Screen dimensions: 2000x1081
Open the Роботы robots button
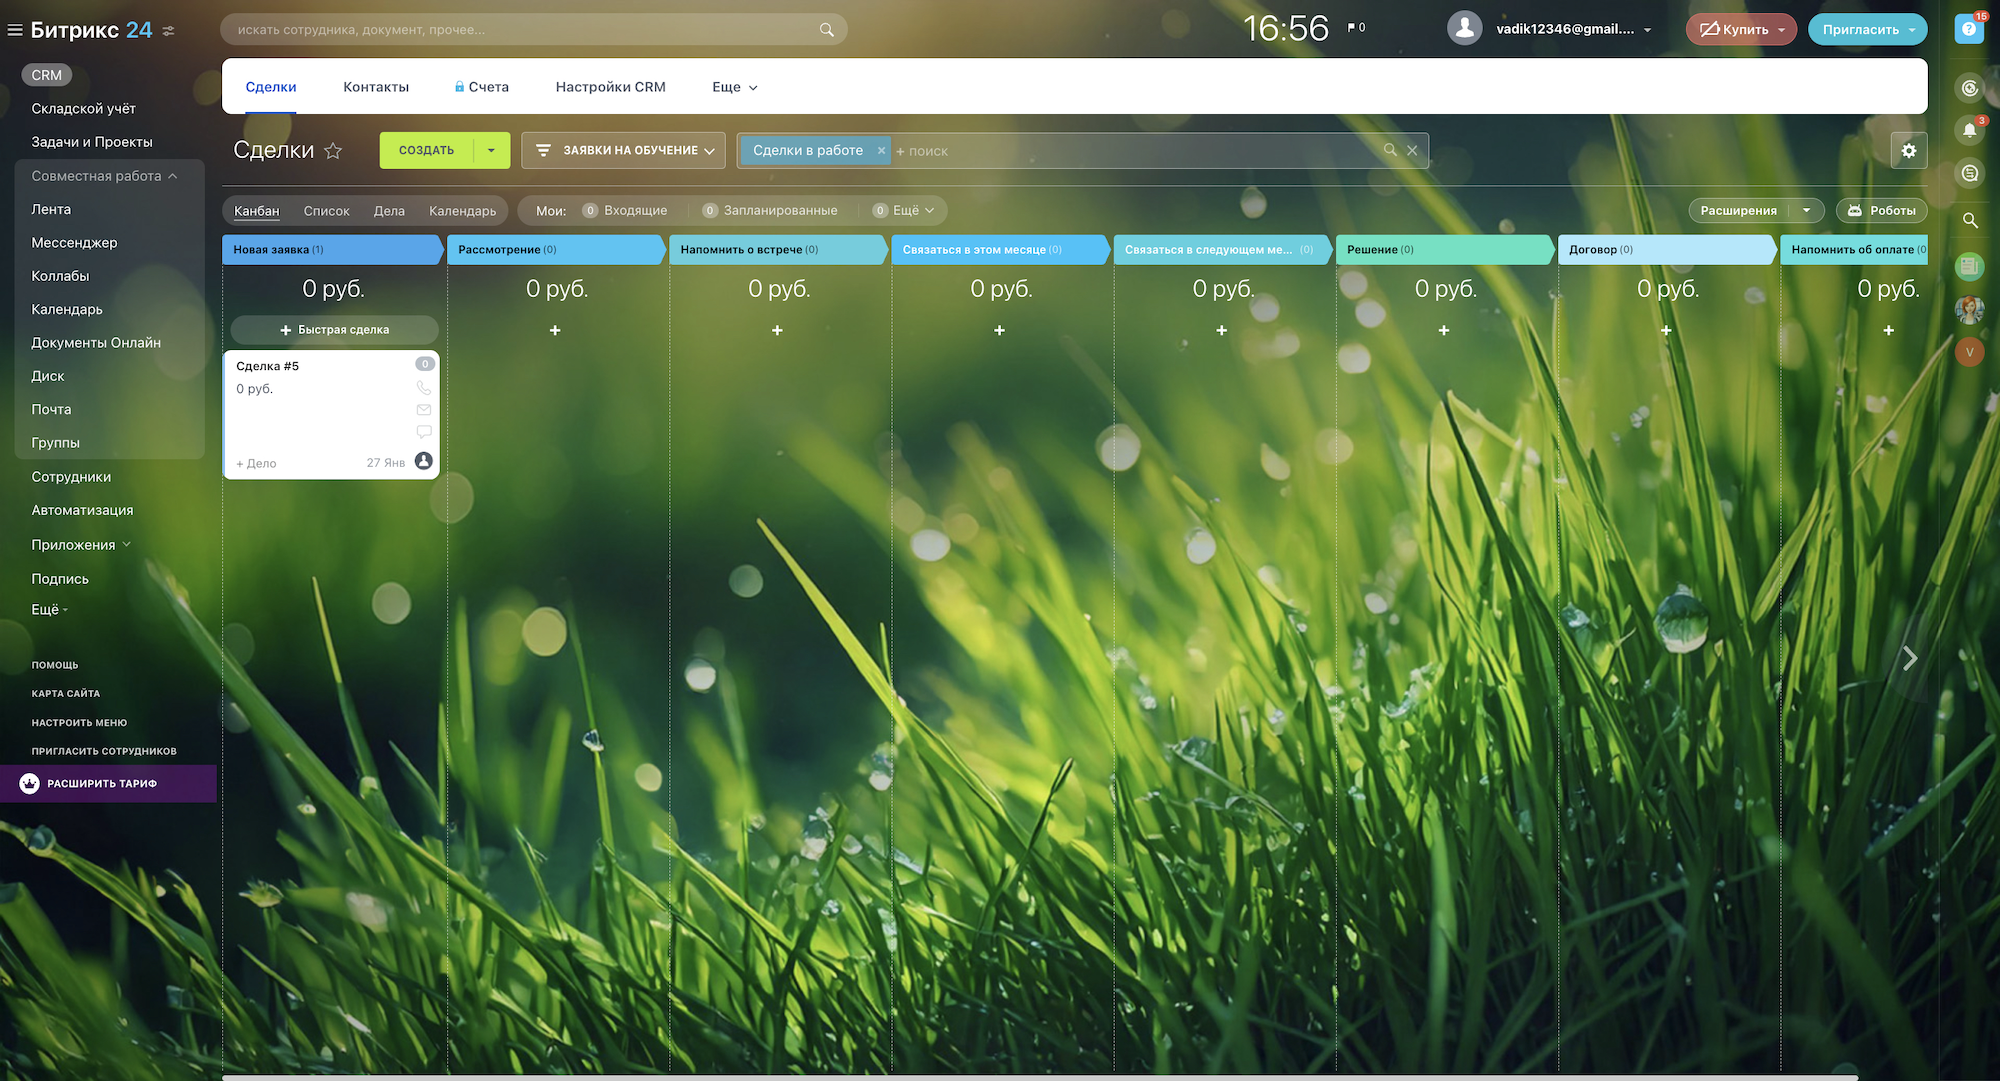pos(1881,211)
